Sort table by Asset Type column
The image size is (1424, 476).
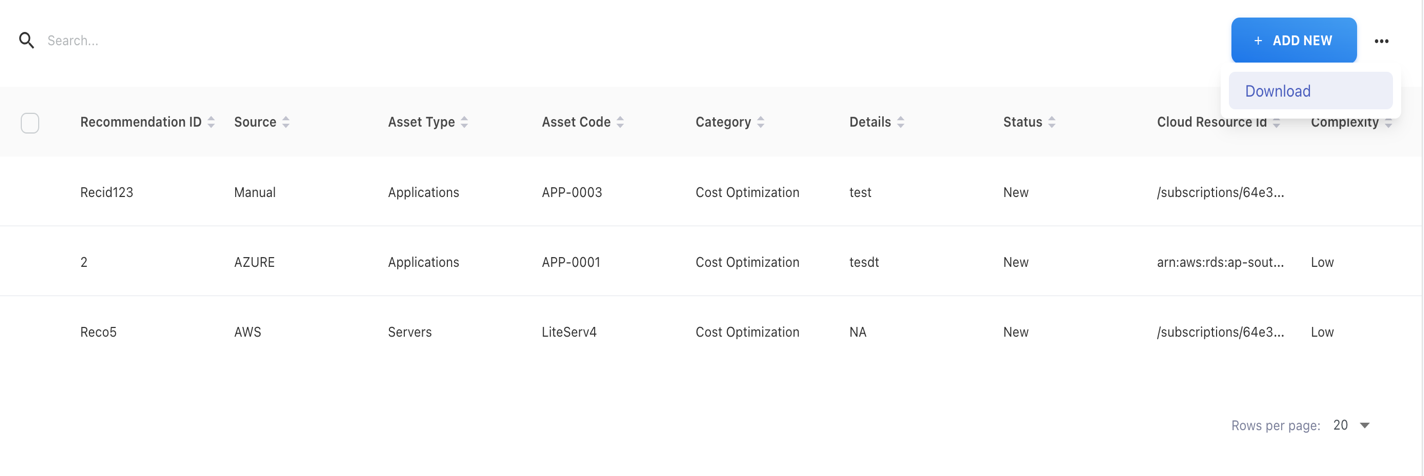pyautogui.click(x=464, y=122)
